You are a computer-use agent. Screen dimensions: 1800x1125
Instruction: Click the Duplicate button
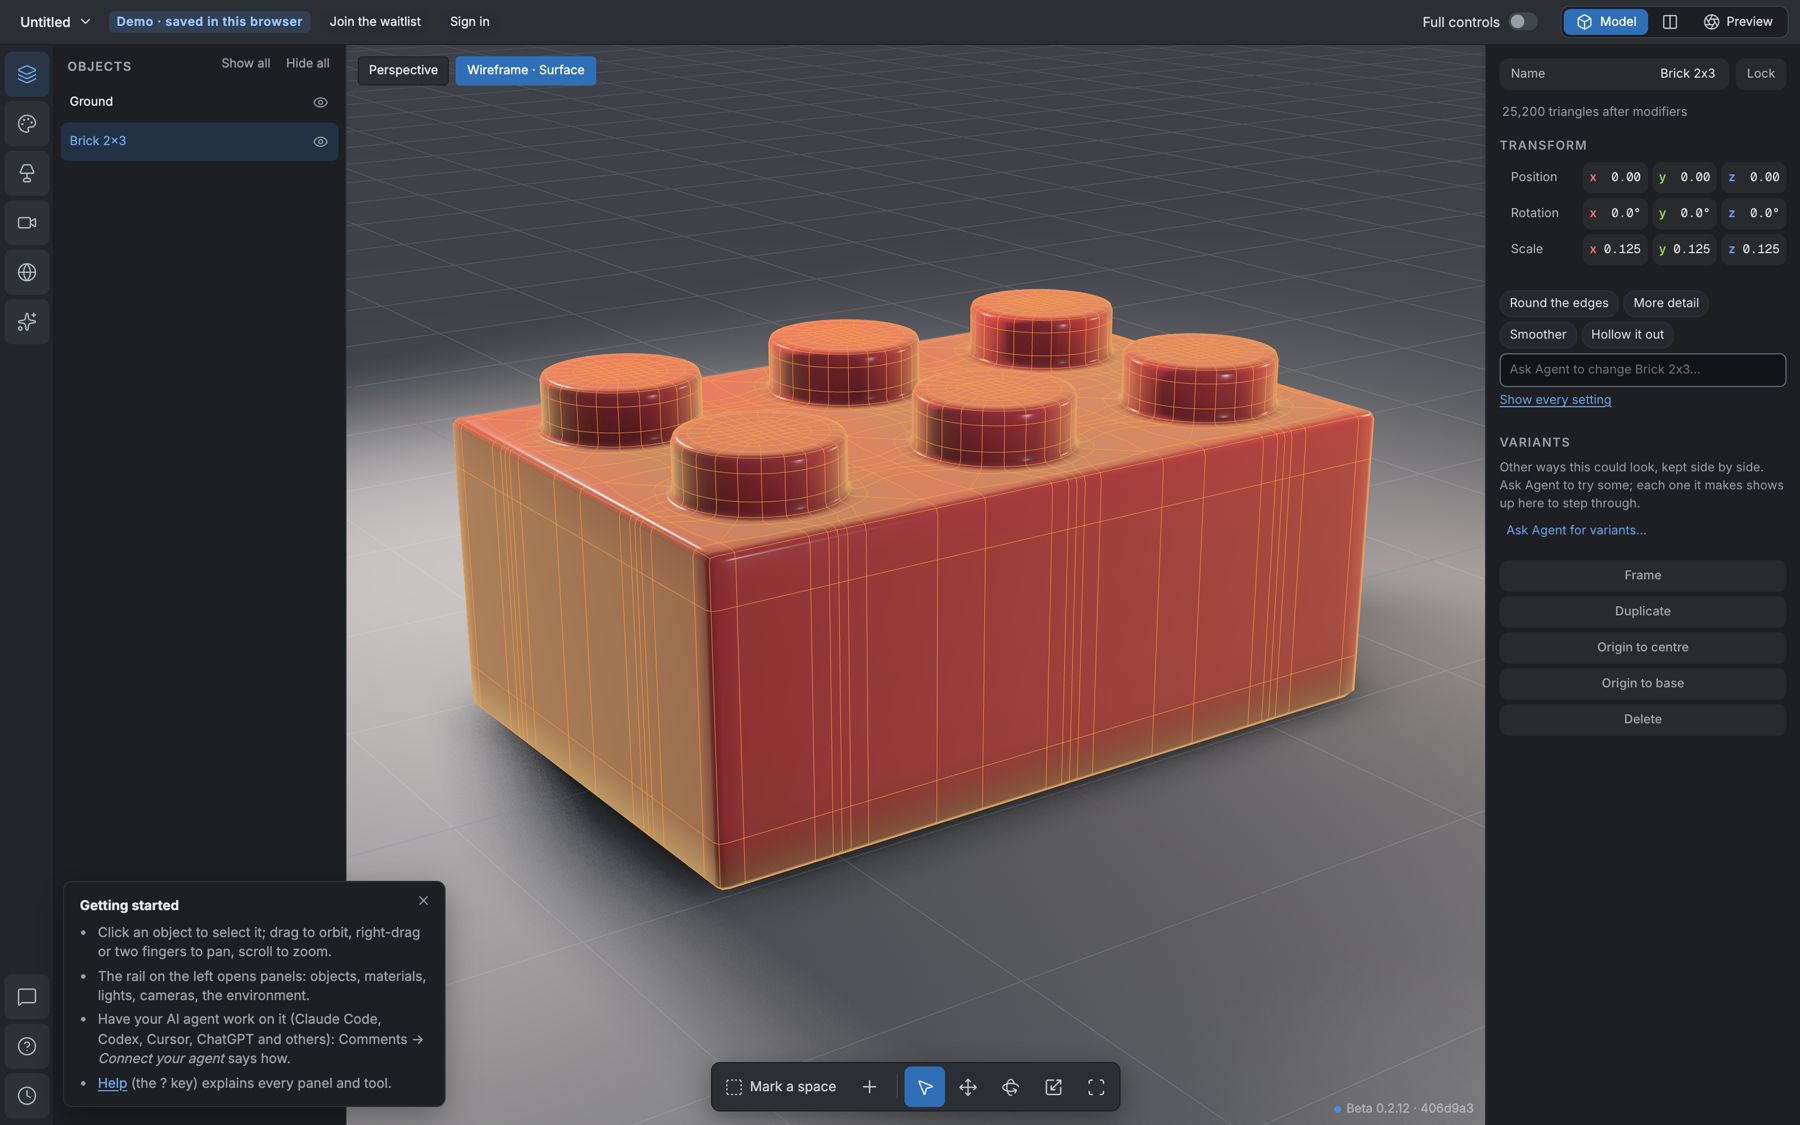point(1642,612)
